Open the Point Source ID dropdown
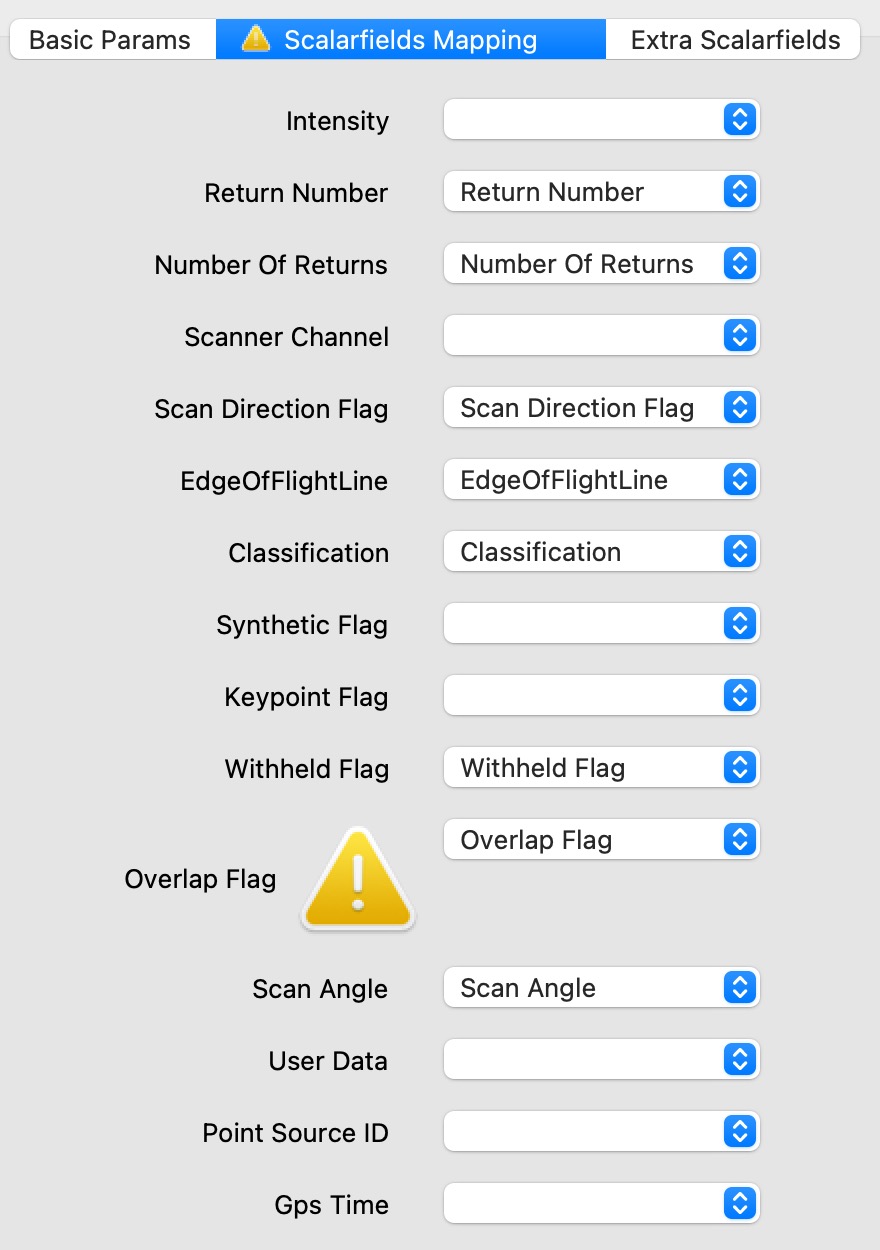 (601, 1132)
